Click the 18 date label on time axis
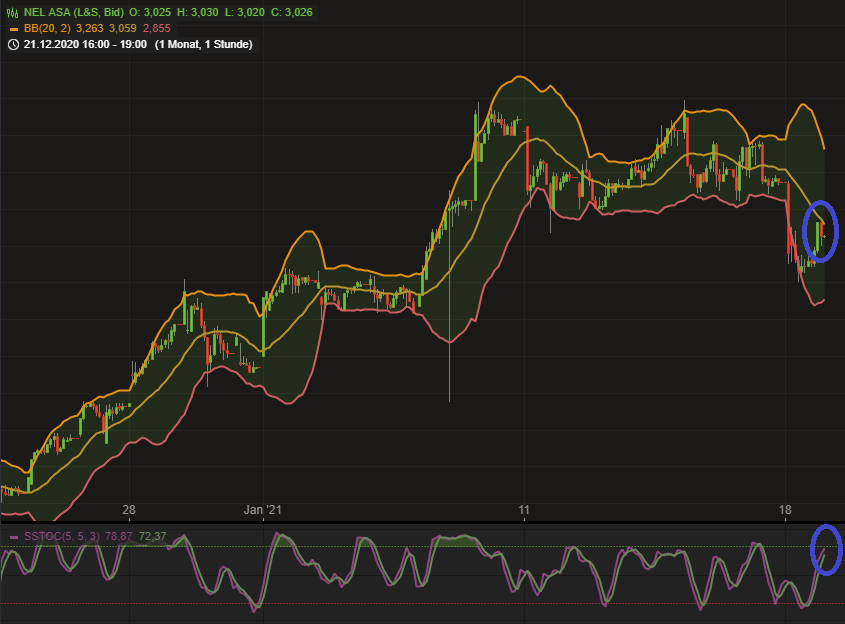This screenshot has height=624, width=845. click(x=785, y=509)
